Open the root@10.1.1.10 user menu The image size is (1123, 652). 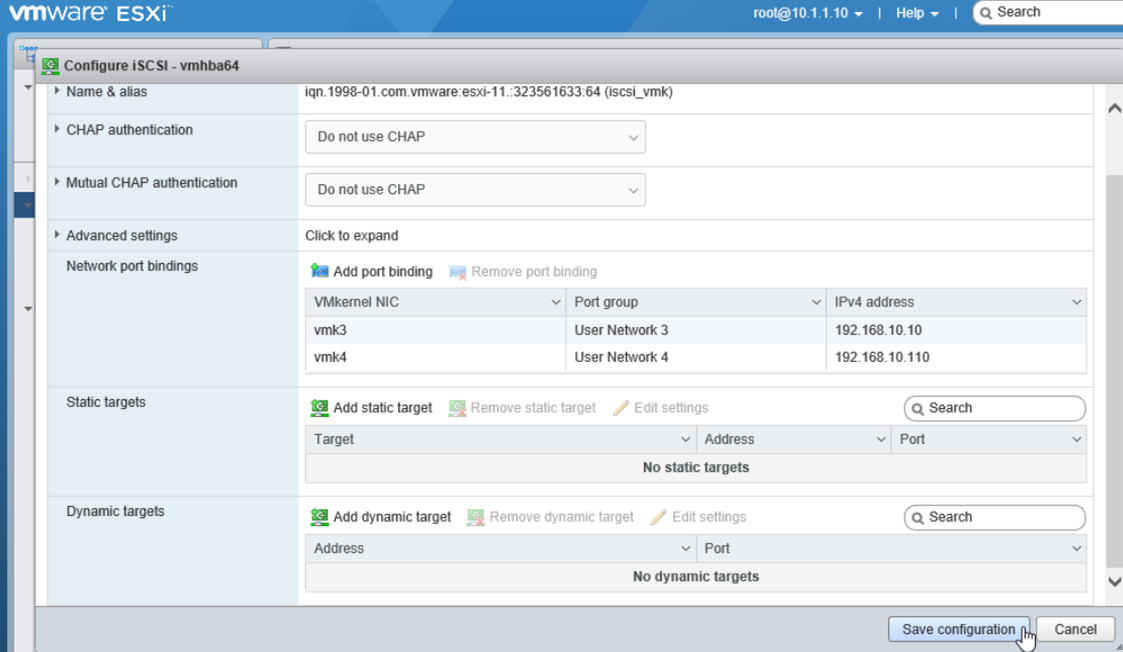coord(807,13)
